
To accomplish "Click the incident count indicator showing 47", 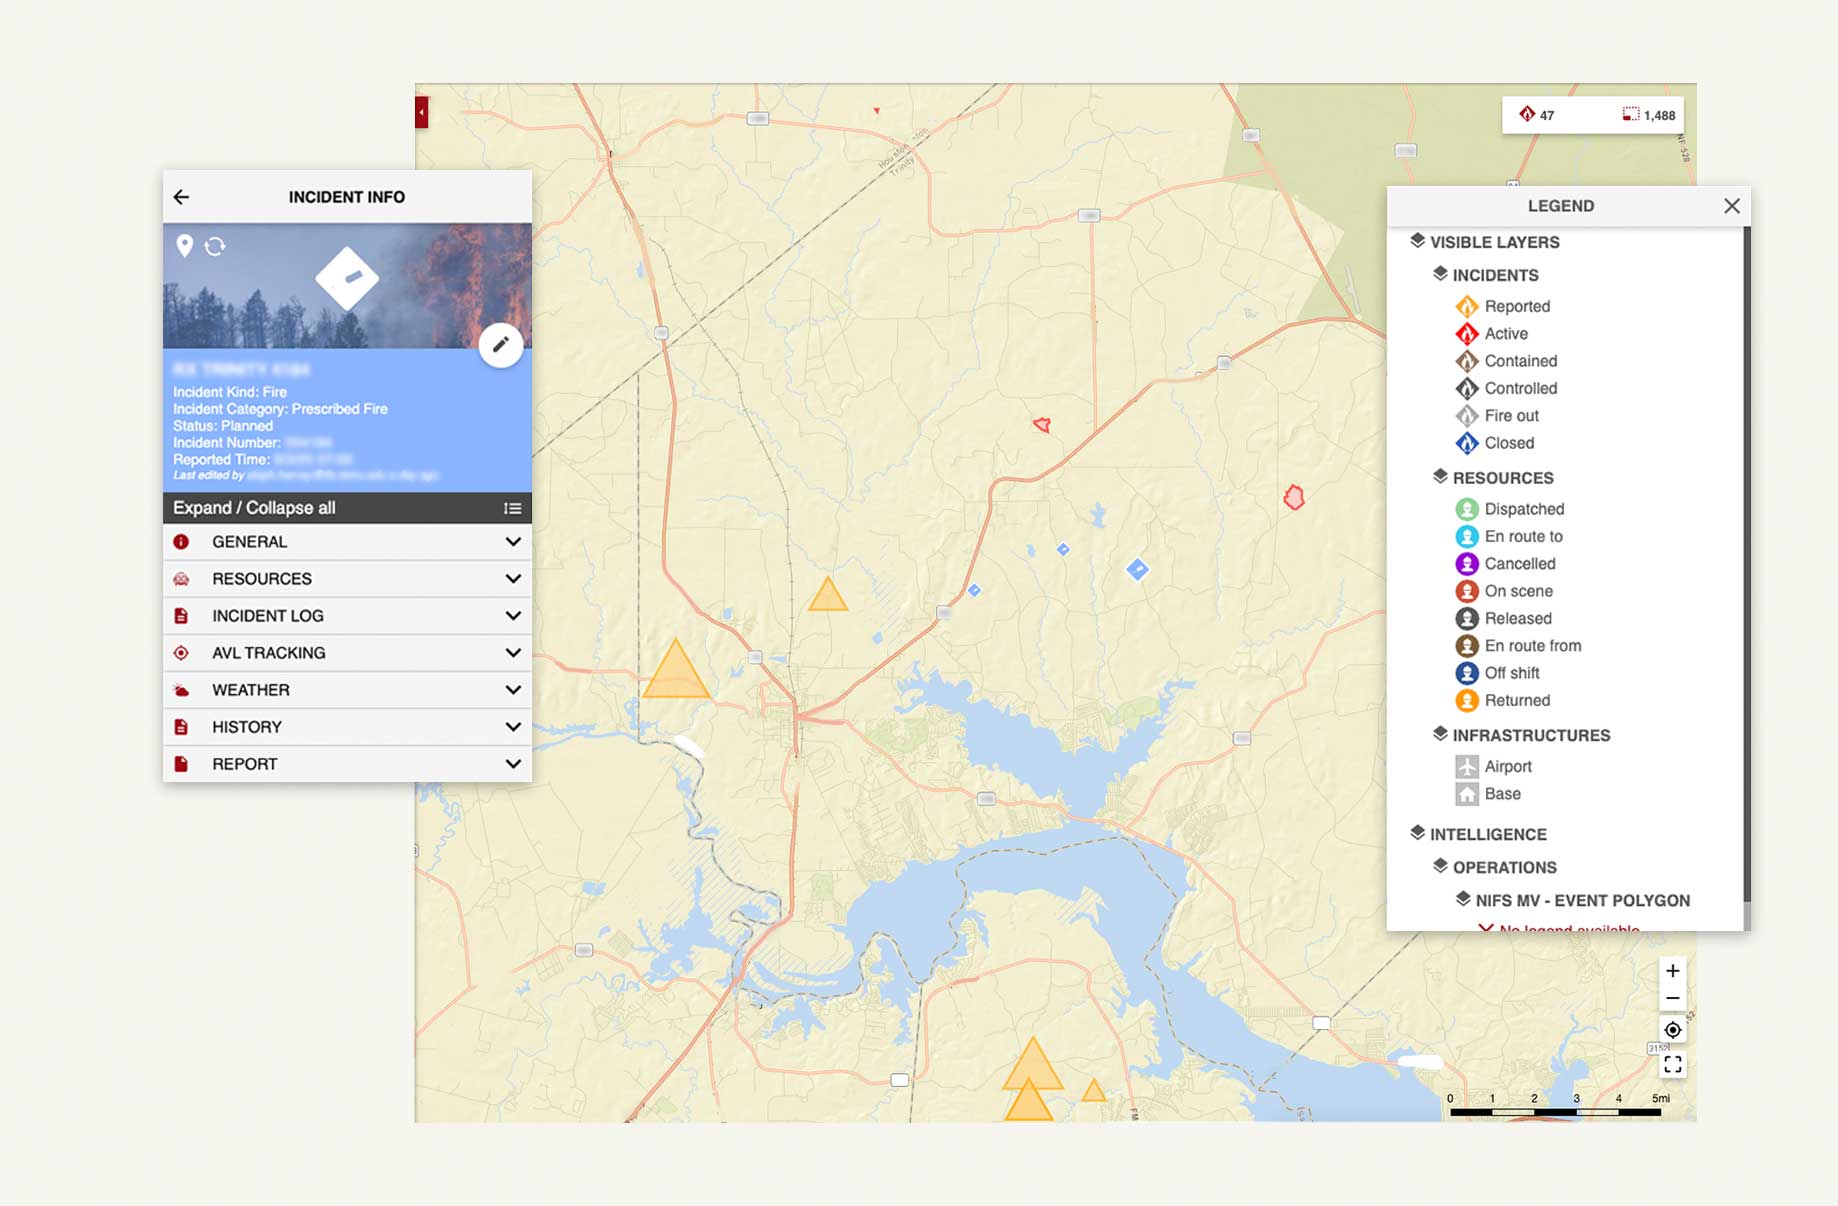I will (x=1537, y=115).
